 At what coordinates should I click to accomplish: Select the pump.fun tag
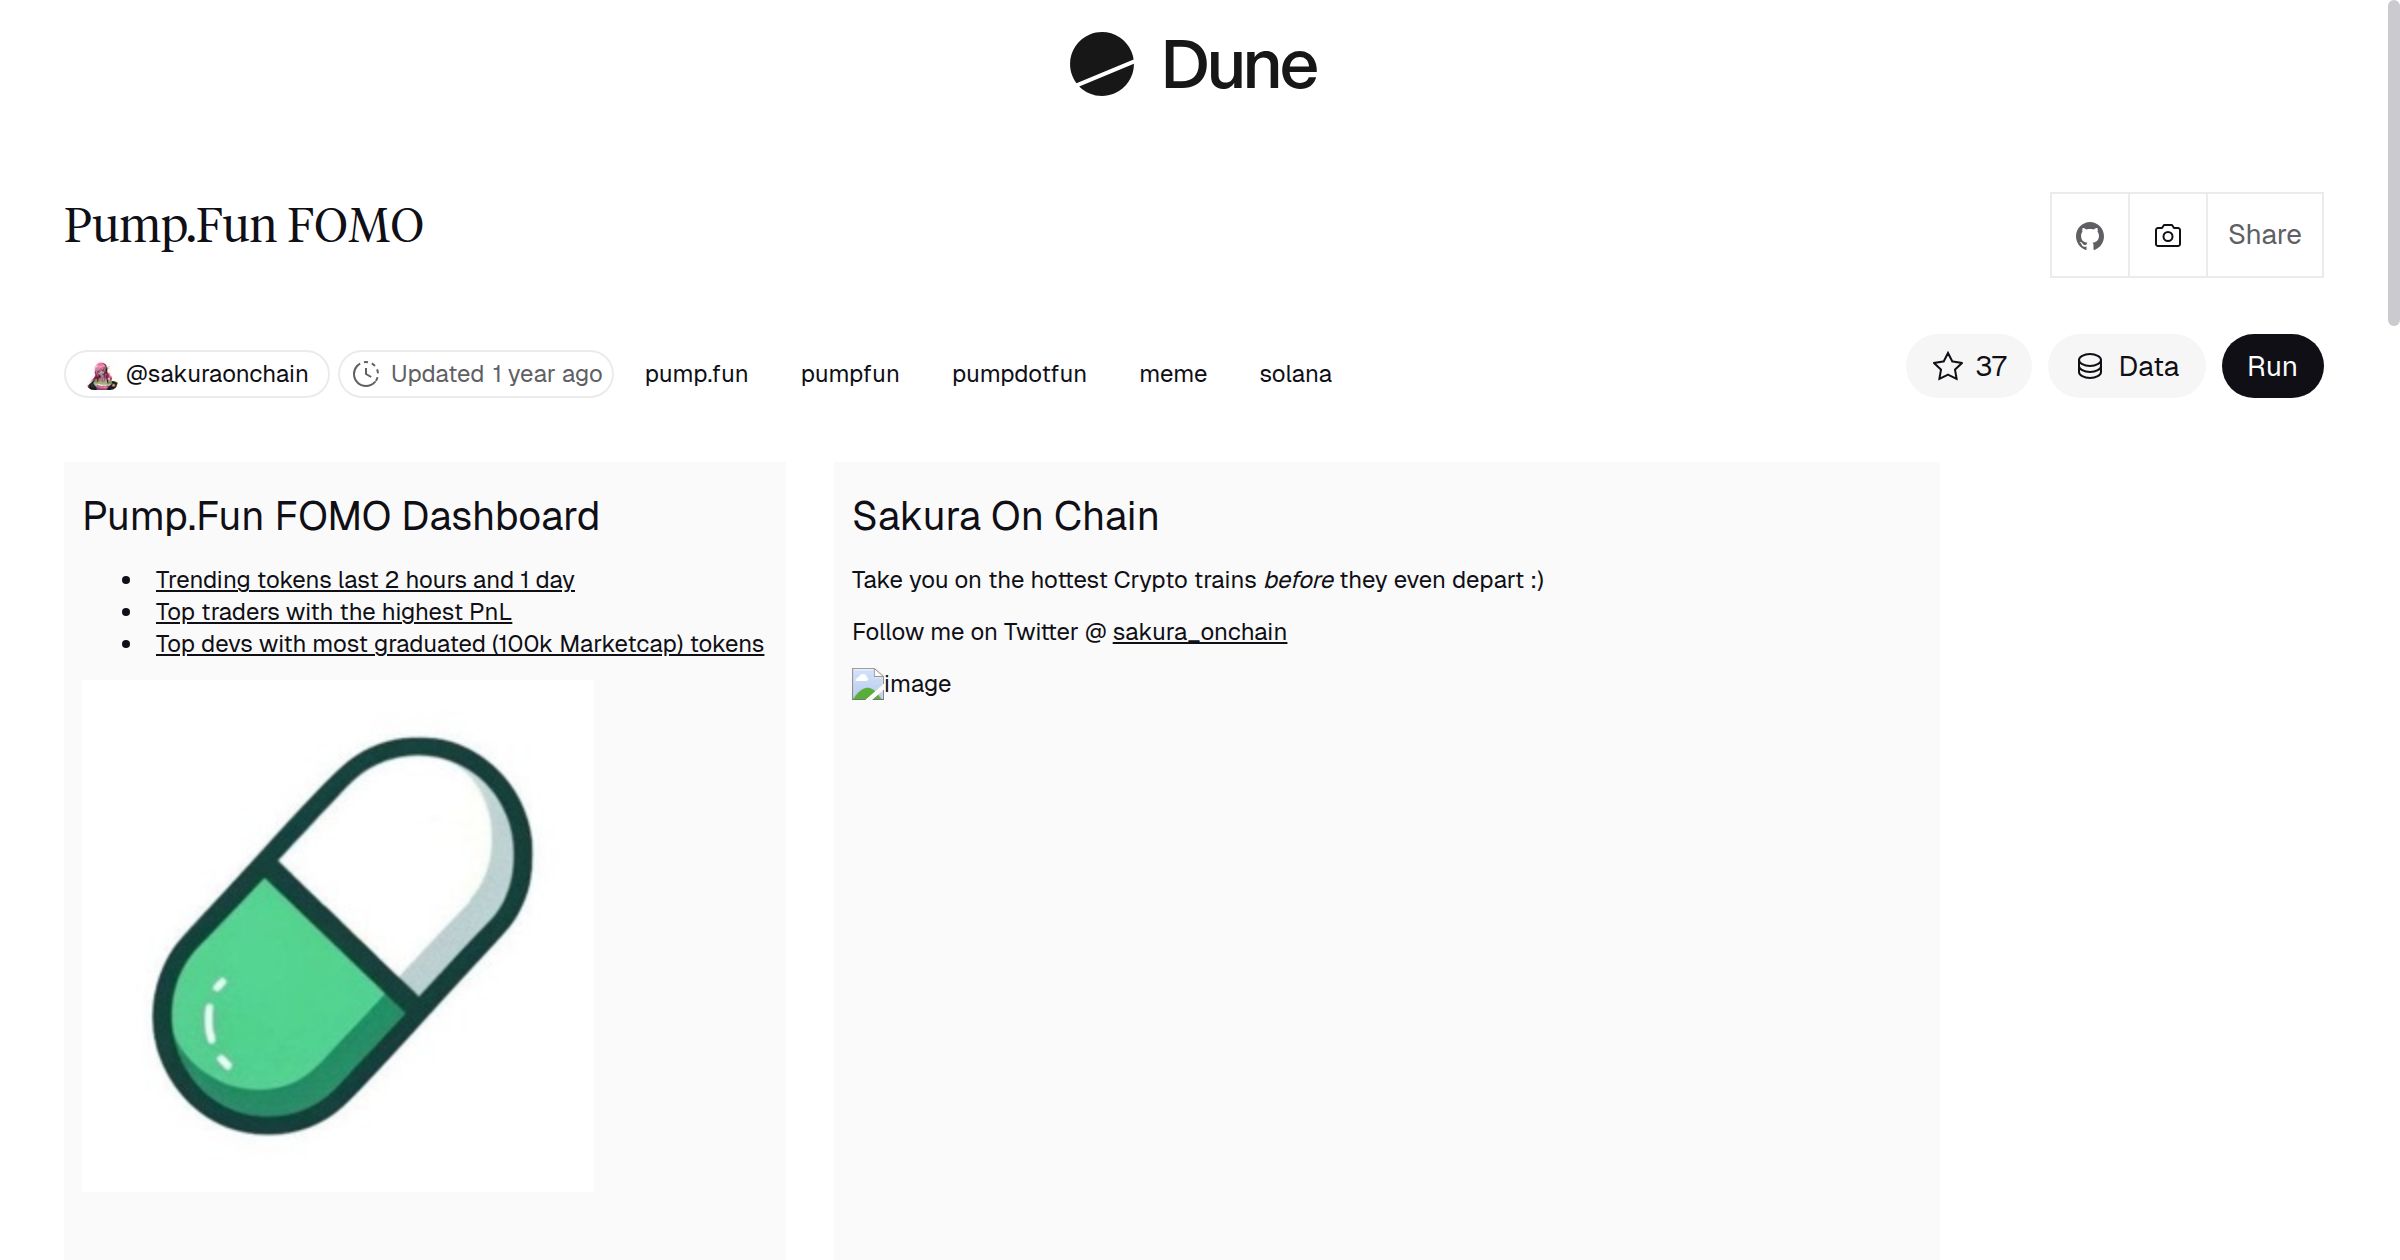coord(696,374)
